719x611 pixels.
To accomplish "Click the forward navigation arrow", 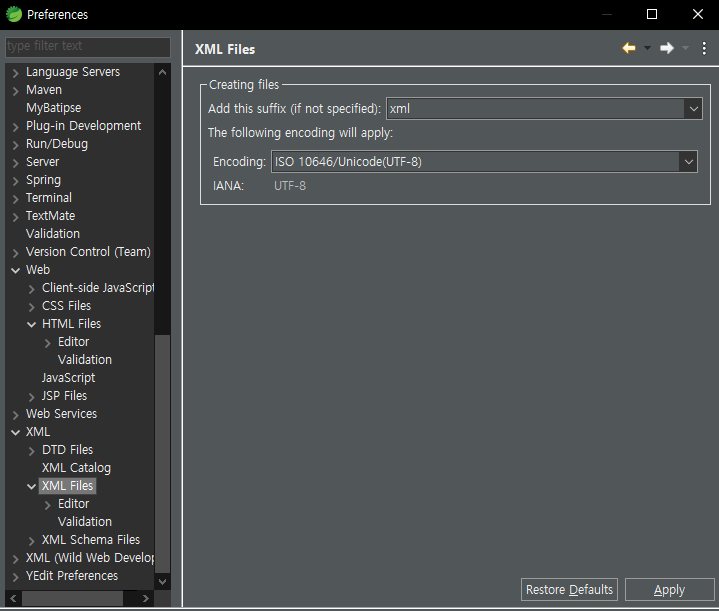I will click(x=667, y=48).
